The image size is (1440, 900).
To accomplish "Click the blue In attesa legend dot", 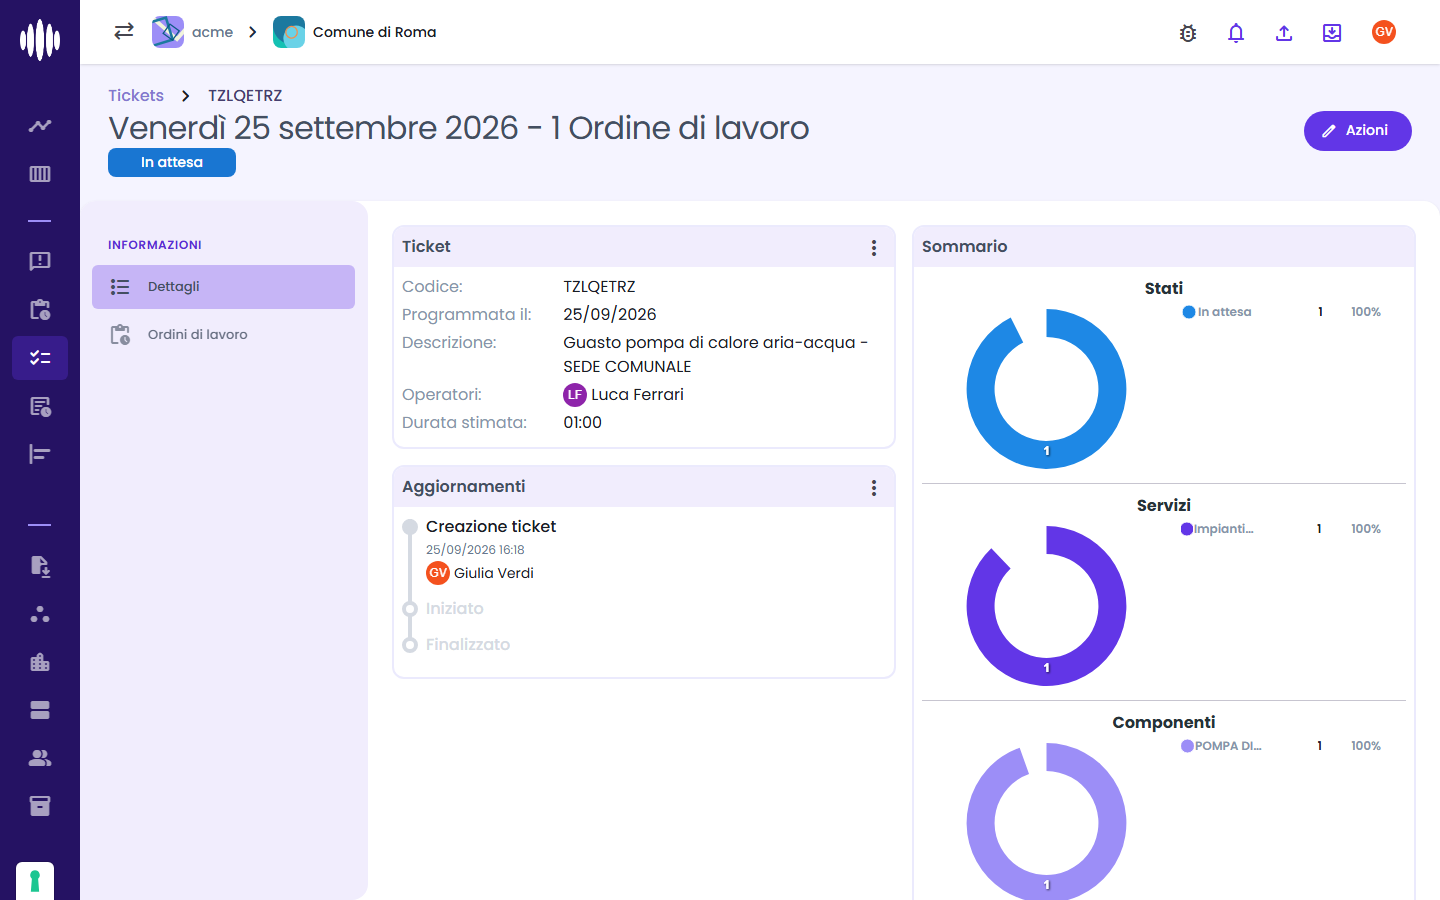I will pyautogui.click(x=1189, y=312).
